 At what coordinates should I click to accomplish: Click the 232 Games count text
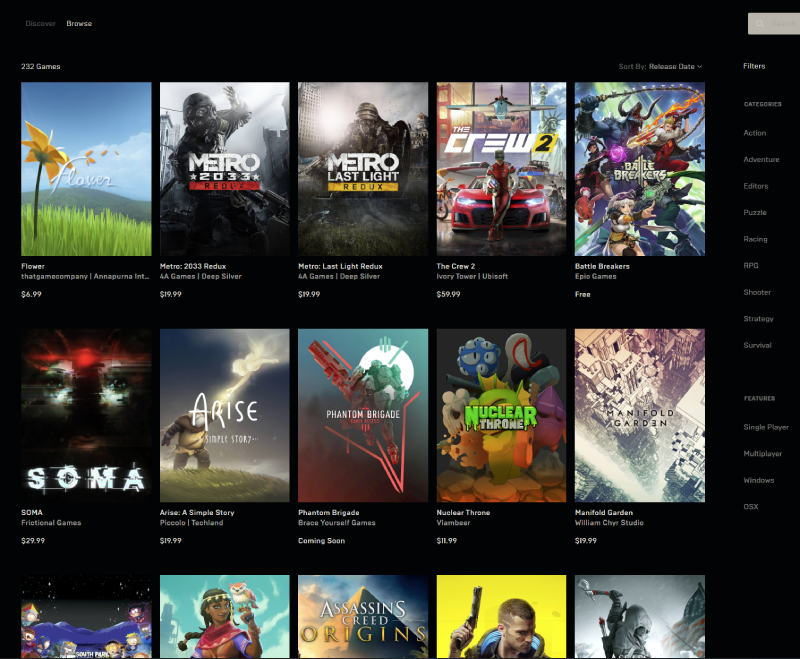pyautogui.click(x=40, y=66)
